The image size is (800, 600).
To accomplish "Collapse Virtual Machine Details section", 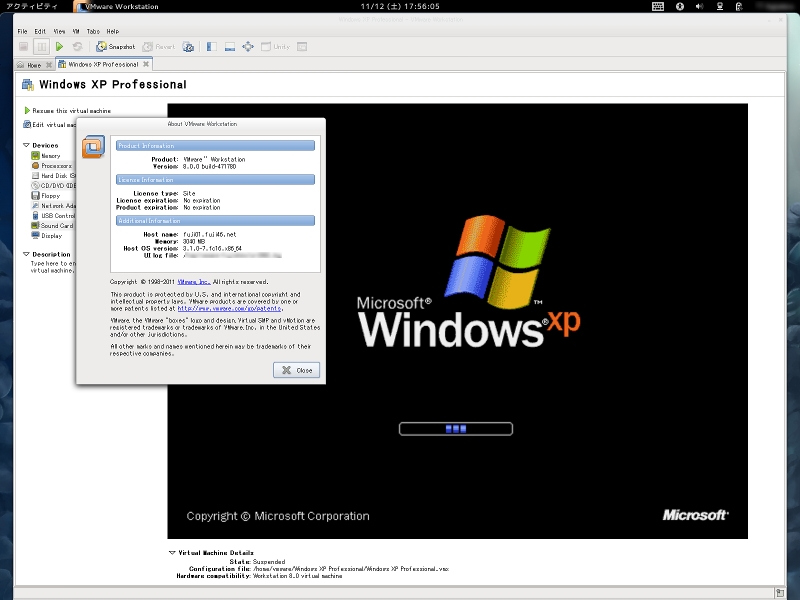I will point(172,553).
